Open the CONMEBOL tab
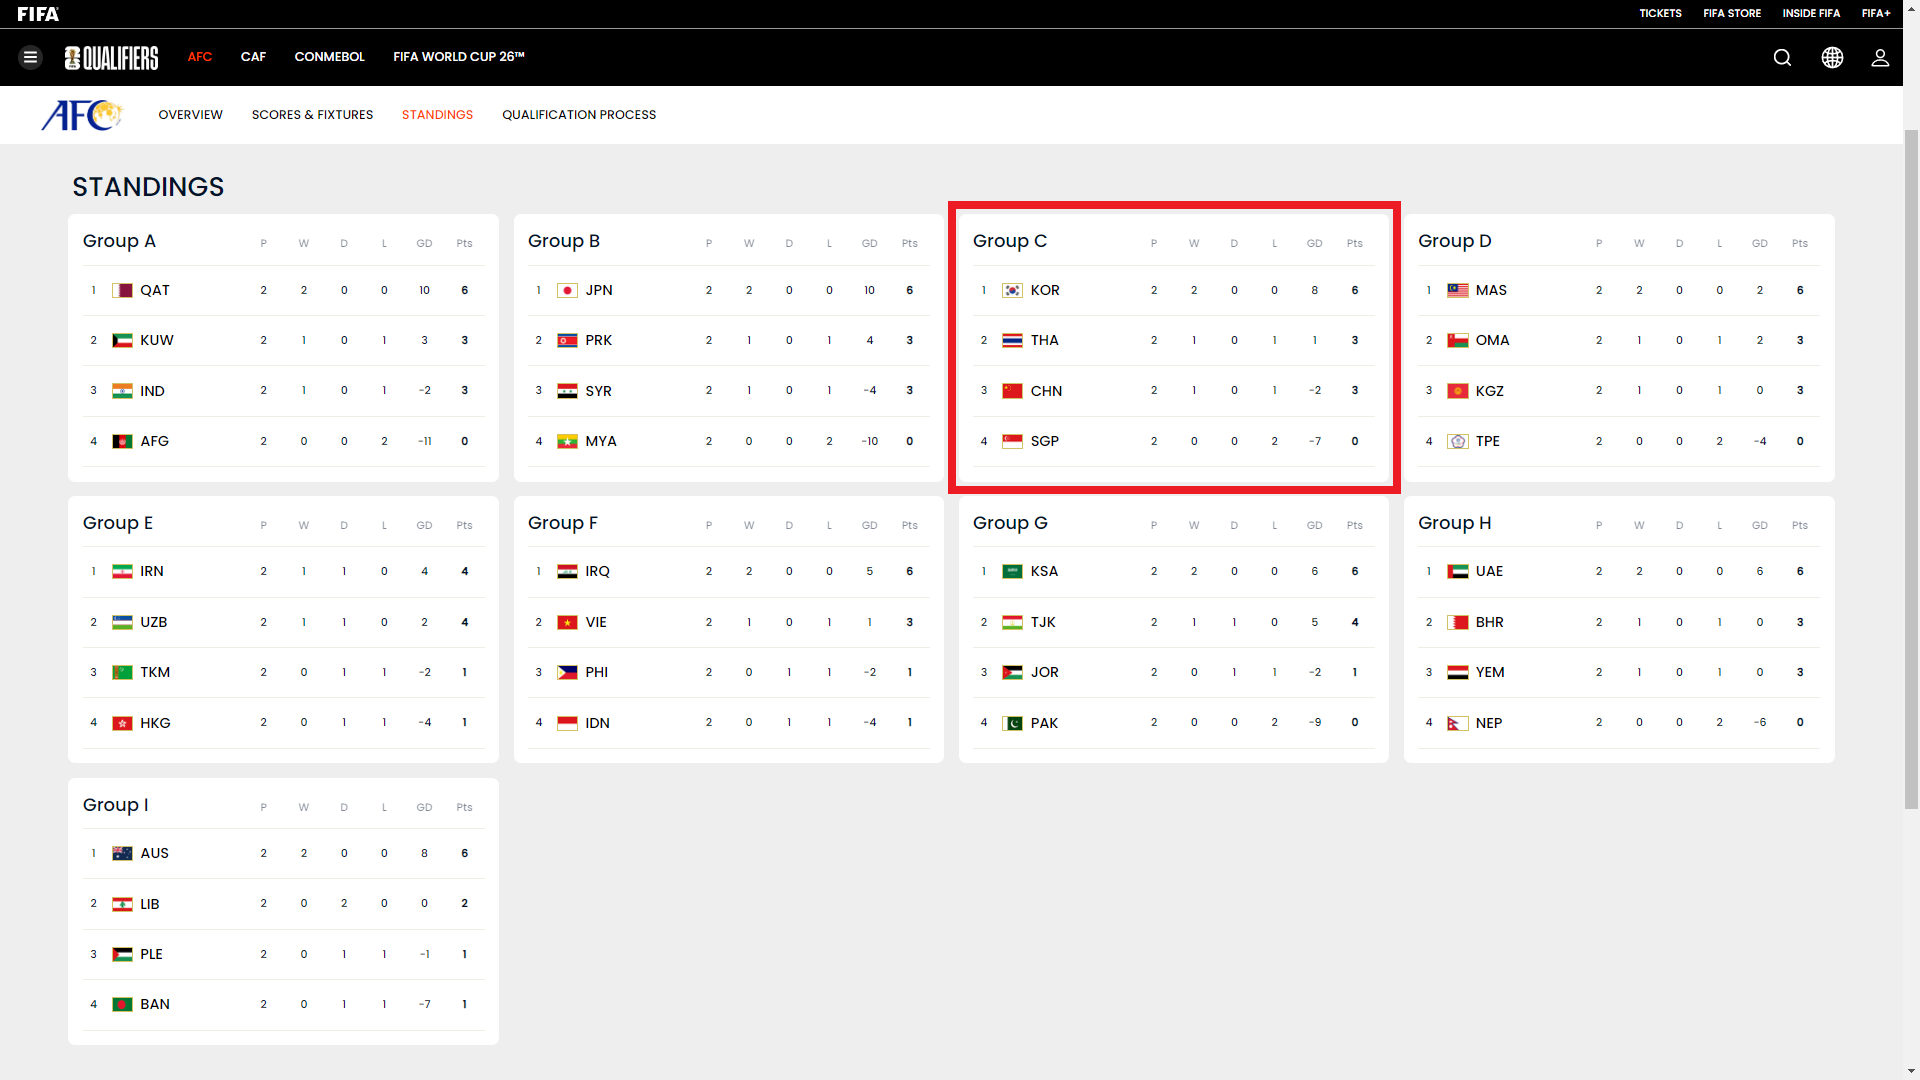The width and height of the screenshot is (1920, 1080). coord(329,57)
